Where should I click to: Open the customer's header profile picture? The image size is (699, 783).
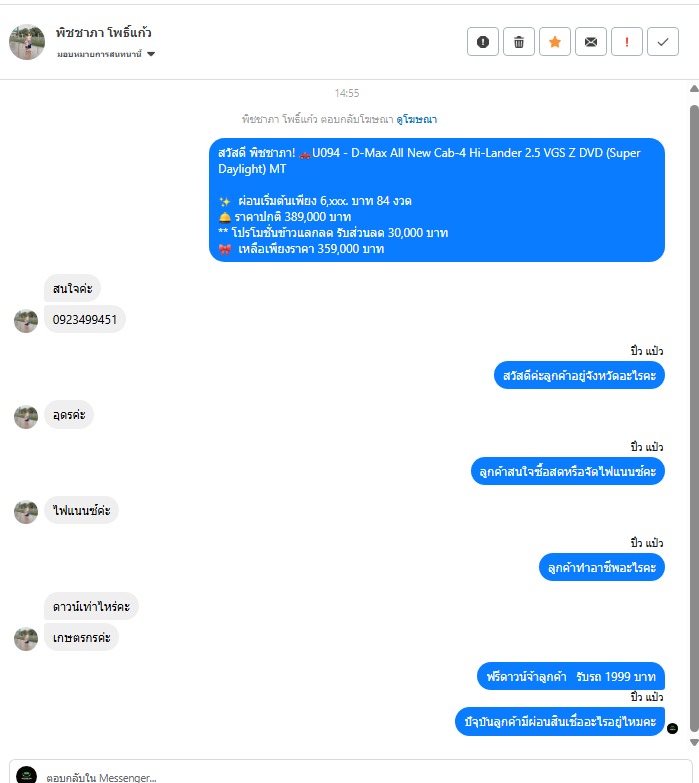tap(27, 42)
